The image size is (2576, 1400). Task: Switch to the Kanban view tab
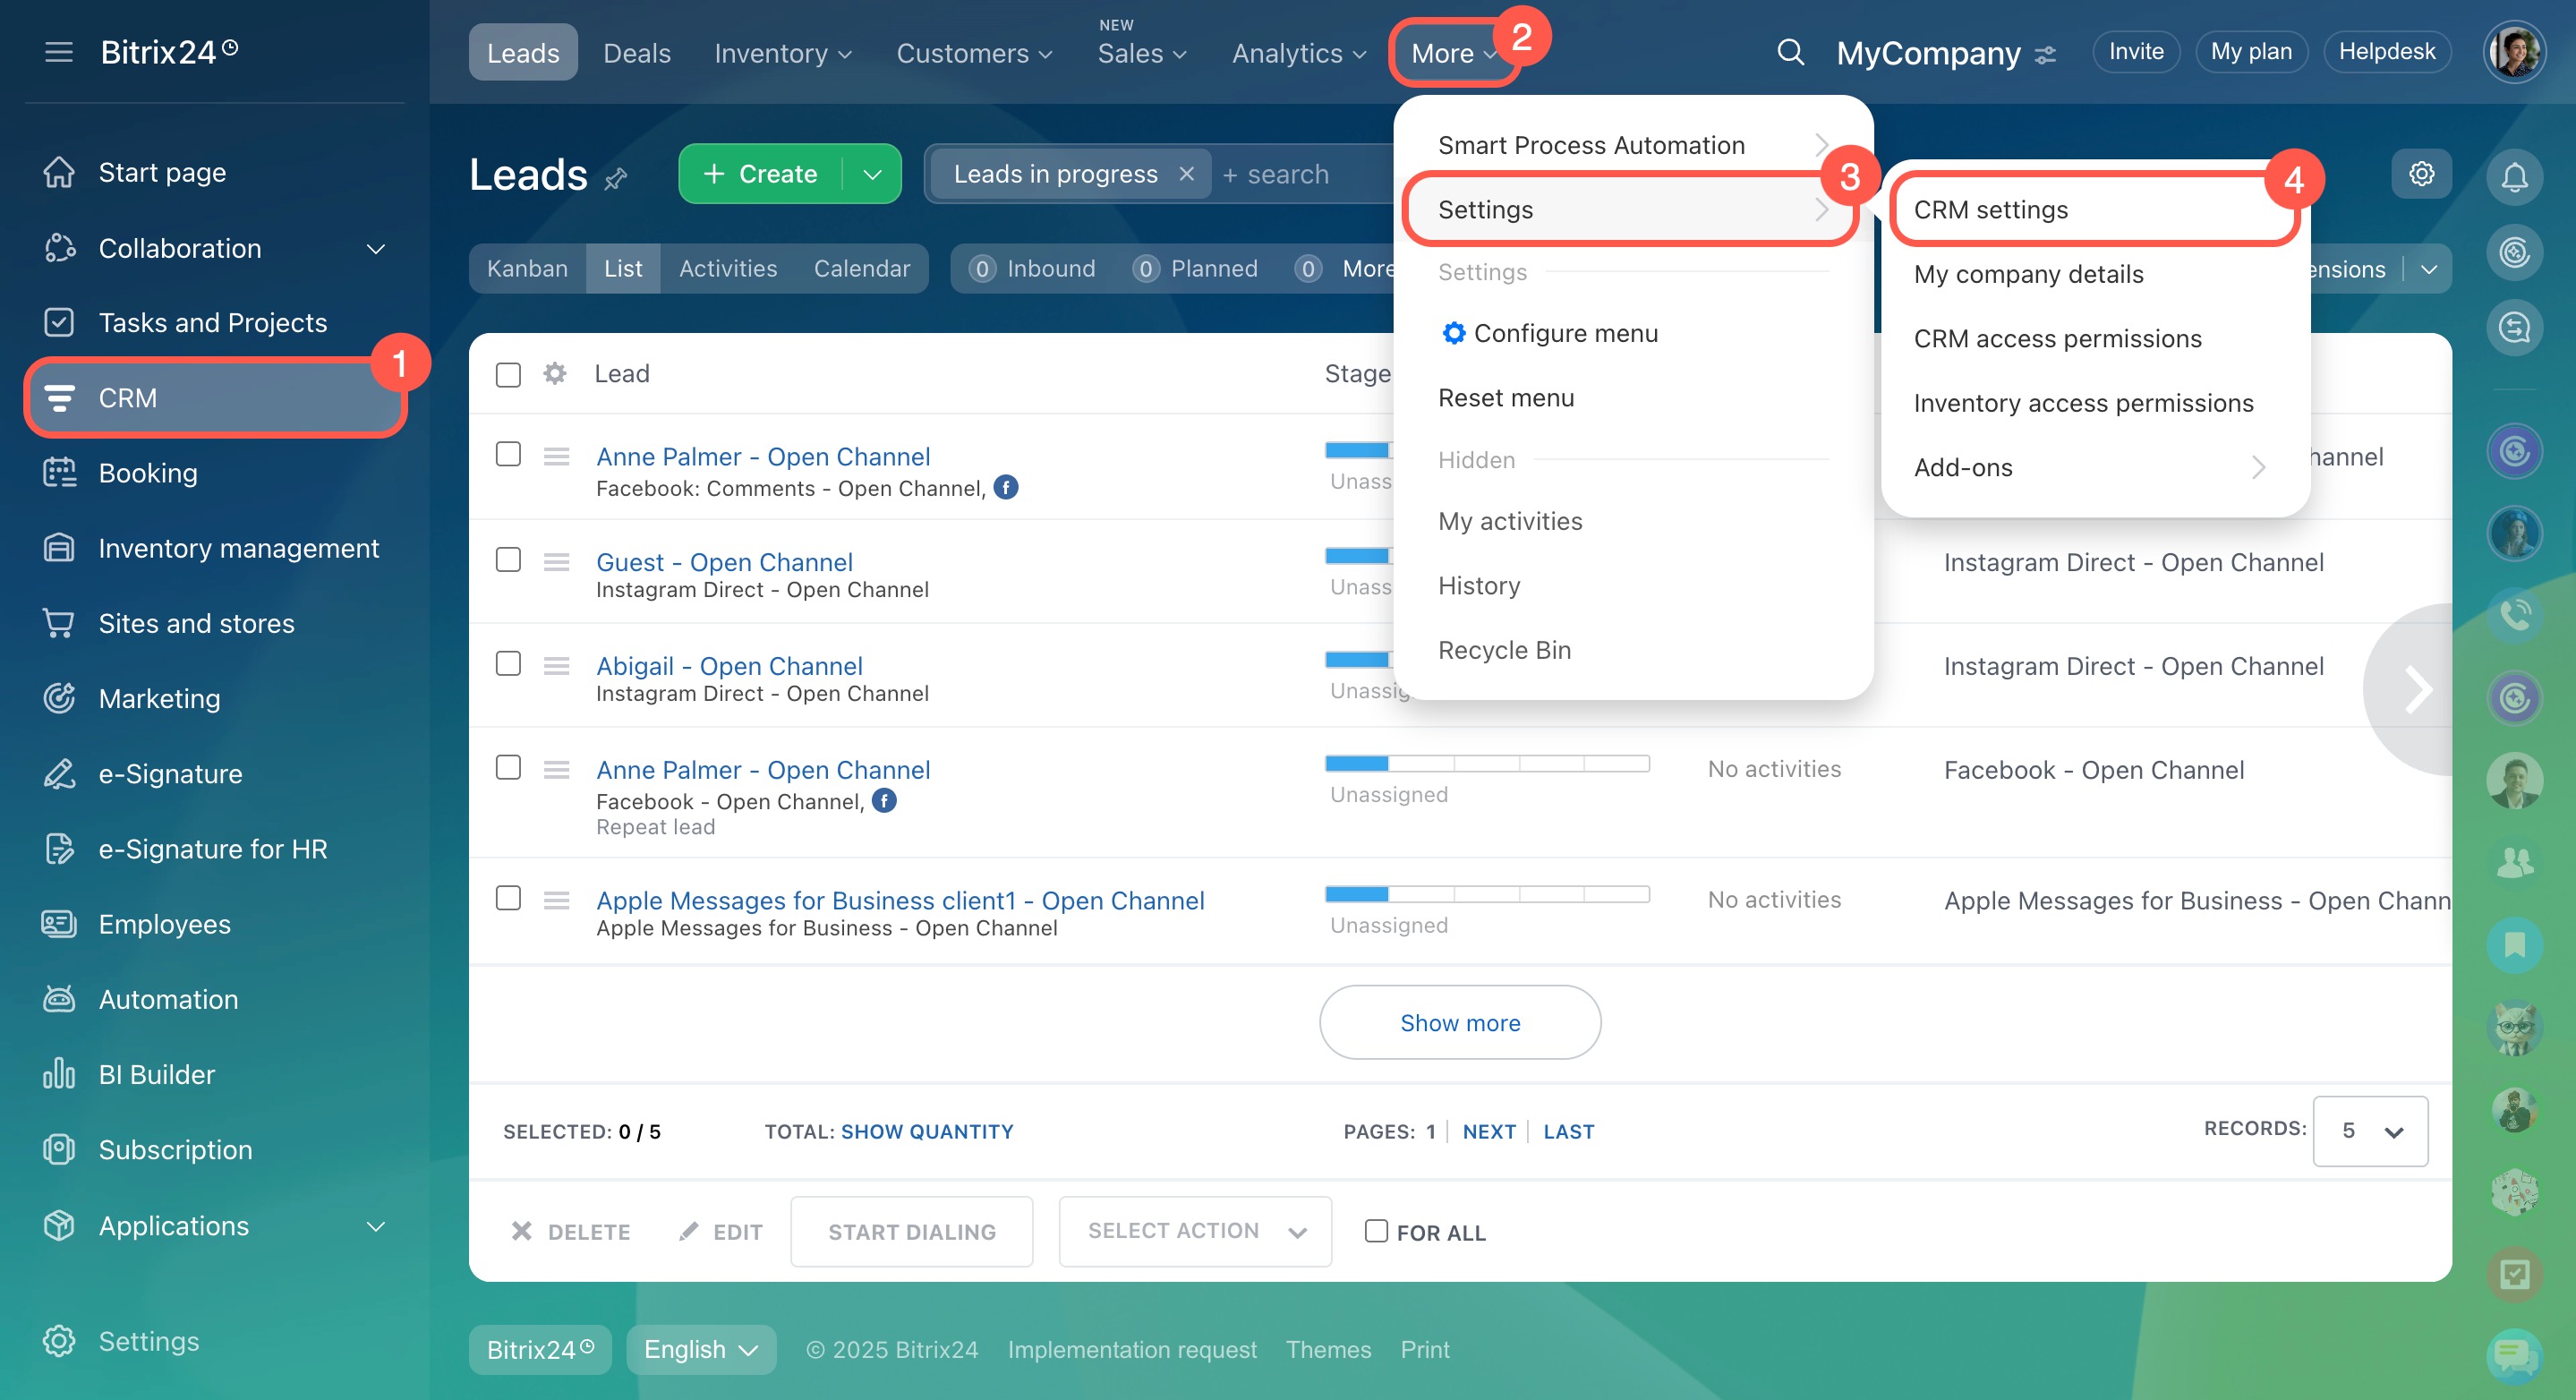point(527,269)
